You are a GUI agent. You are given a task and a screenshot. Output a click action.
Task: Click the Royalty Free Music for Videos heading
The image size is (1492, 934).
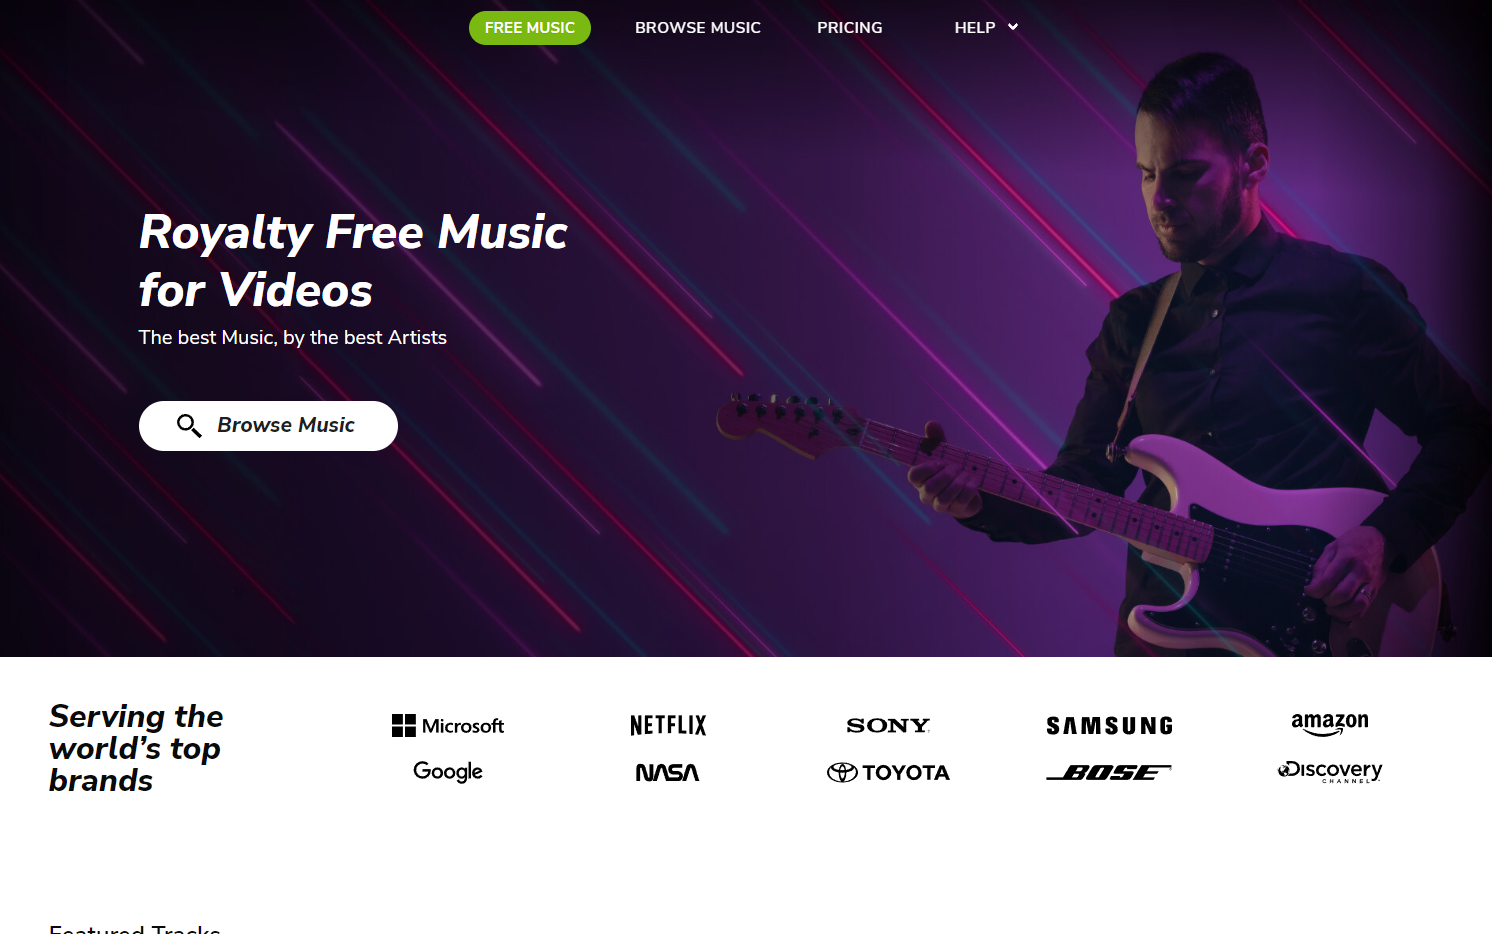coord(353,261)
